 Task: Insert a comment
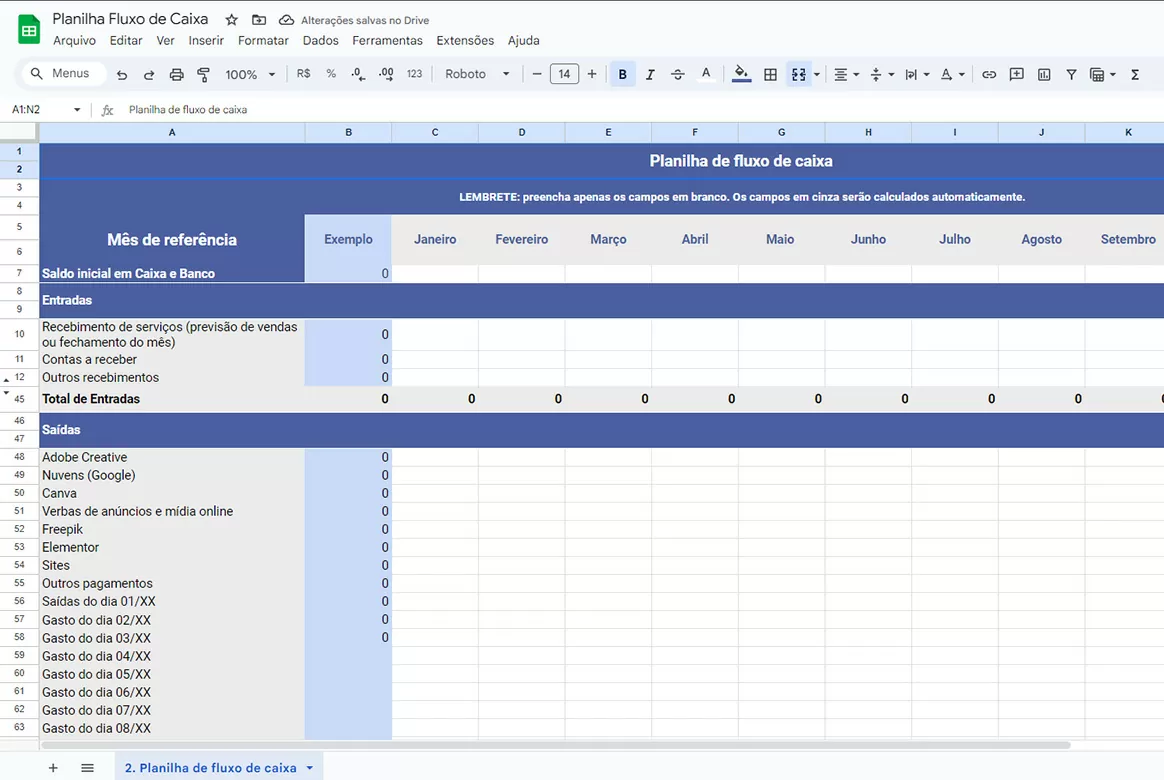coord(1016,74)
